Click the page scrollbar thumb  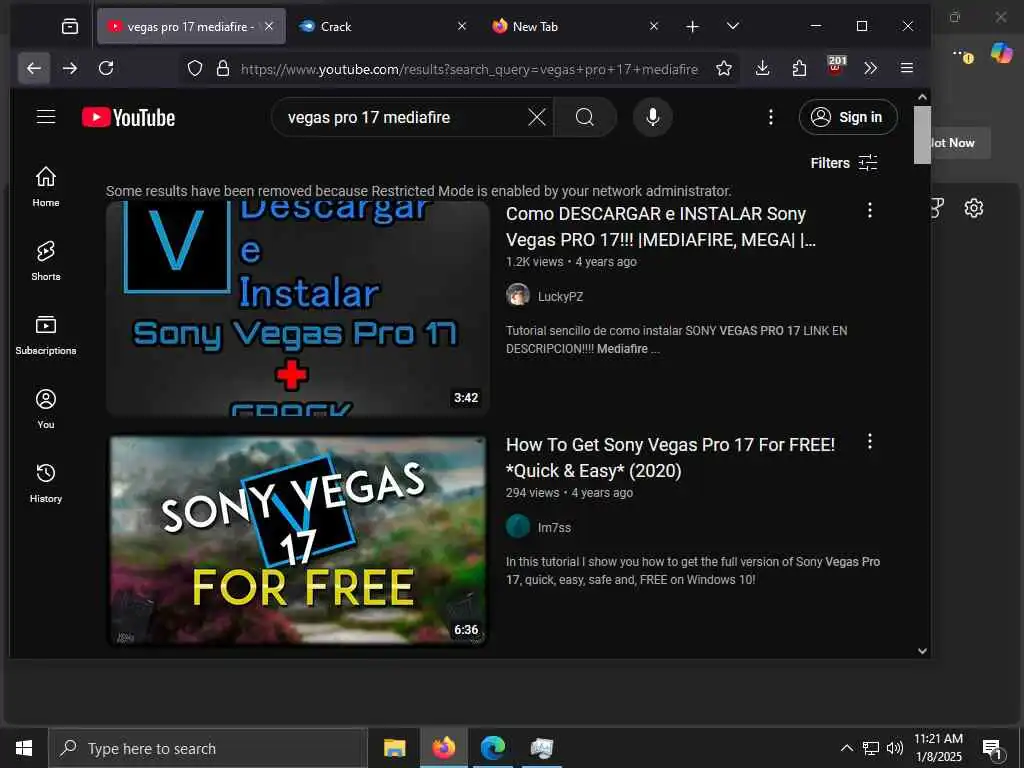click(922, 135)
